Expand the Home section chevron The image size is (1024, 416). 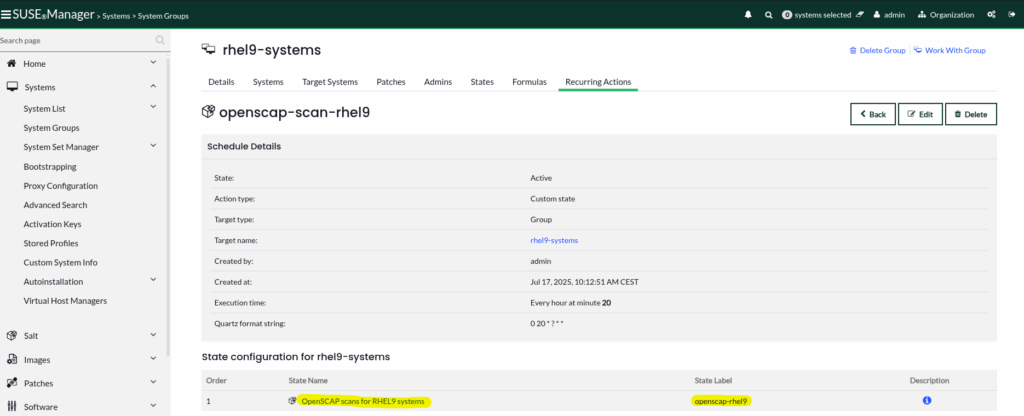point(153,63)
